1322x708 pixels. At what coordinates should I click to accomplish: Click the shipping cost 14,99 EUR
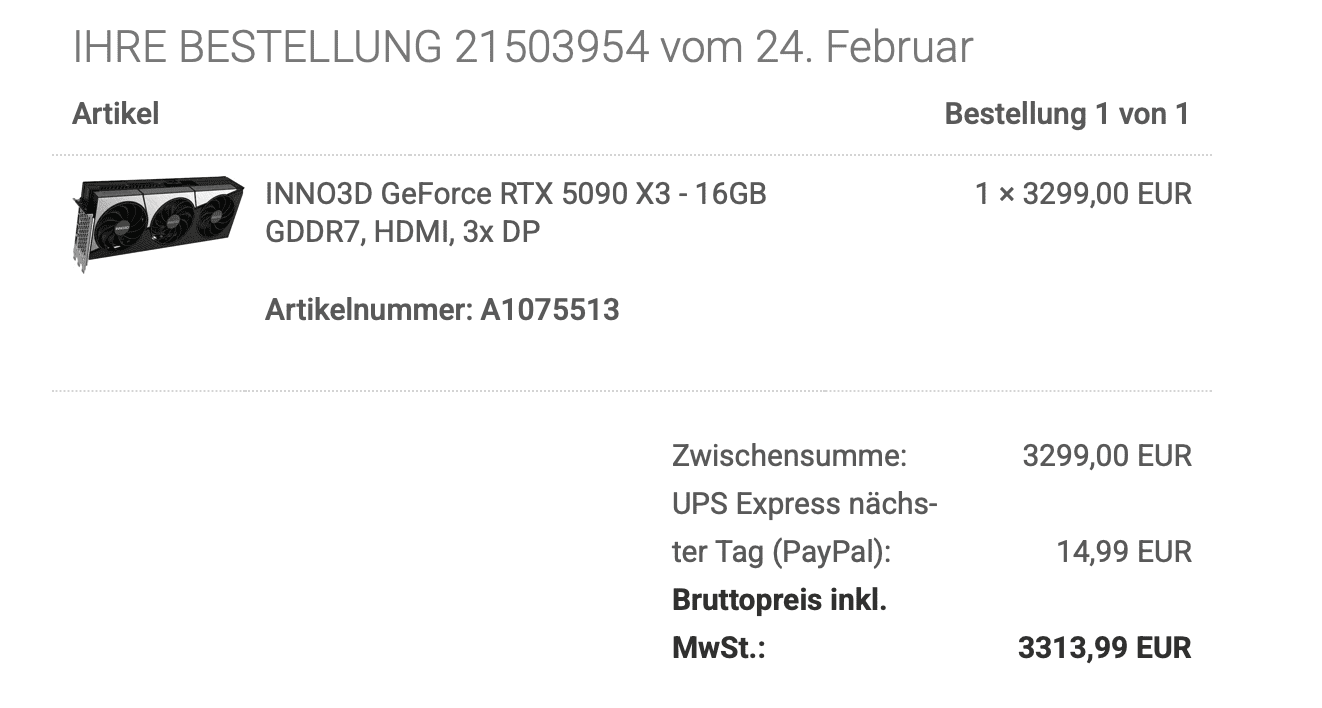click(1124, 552)
